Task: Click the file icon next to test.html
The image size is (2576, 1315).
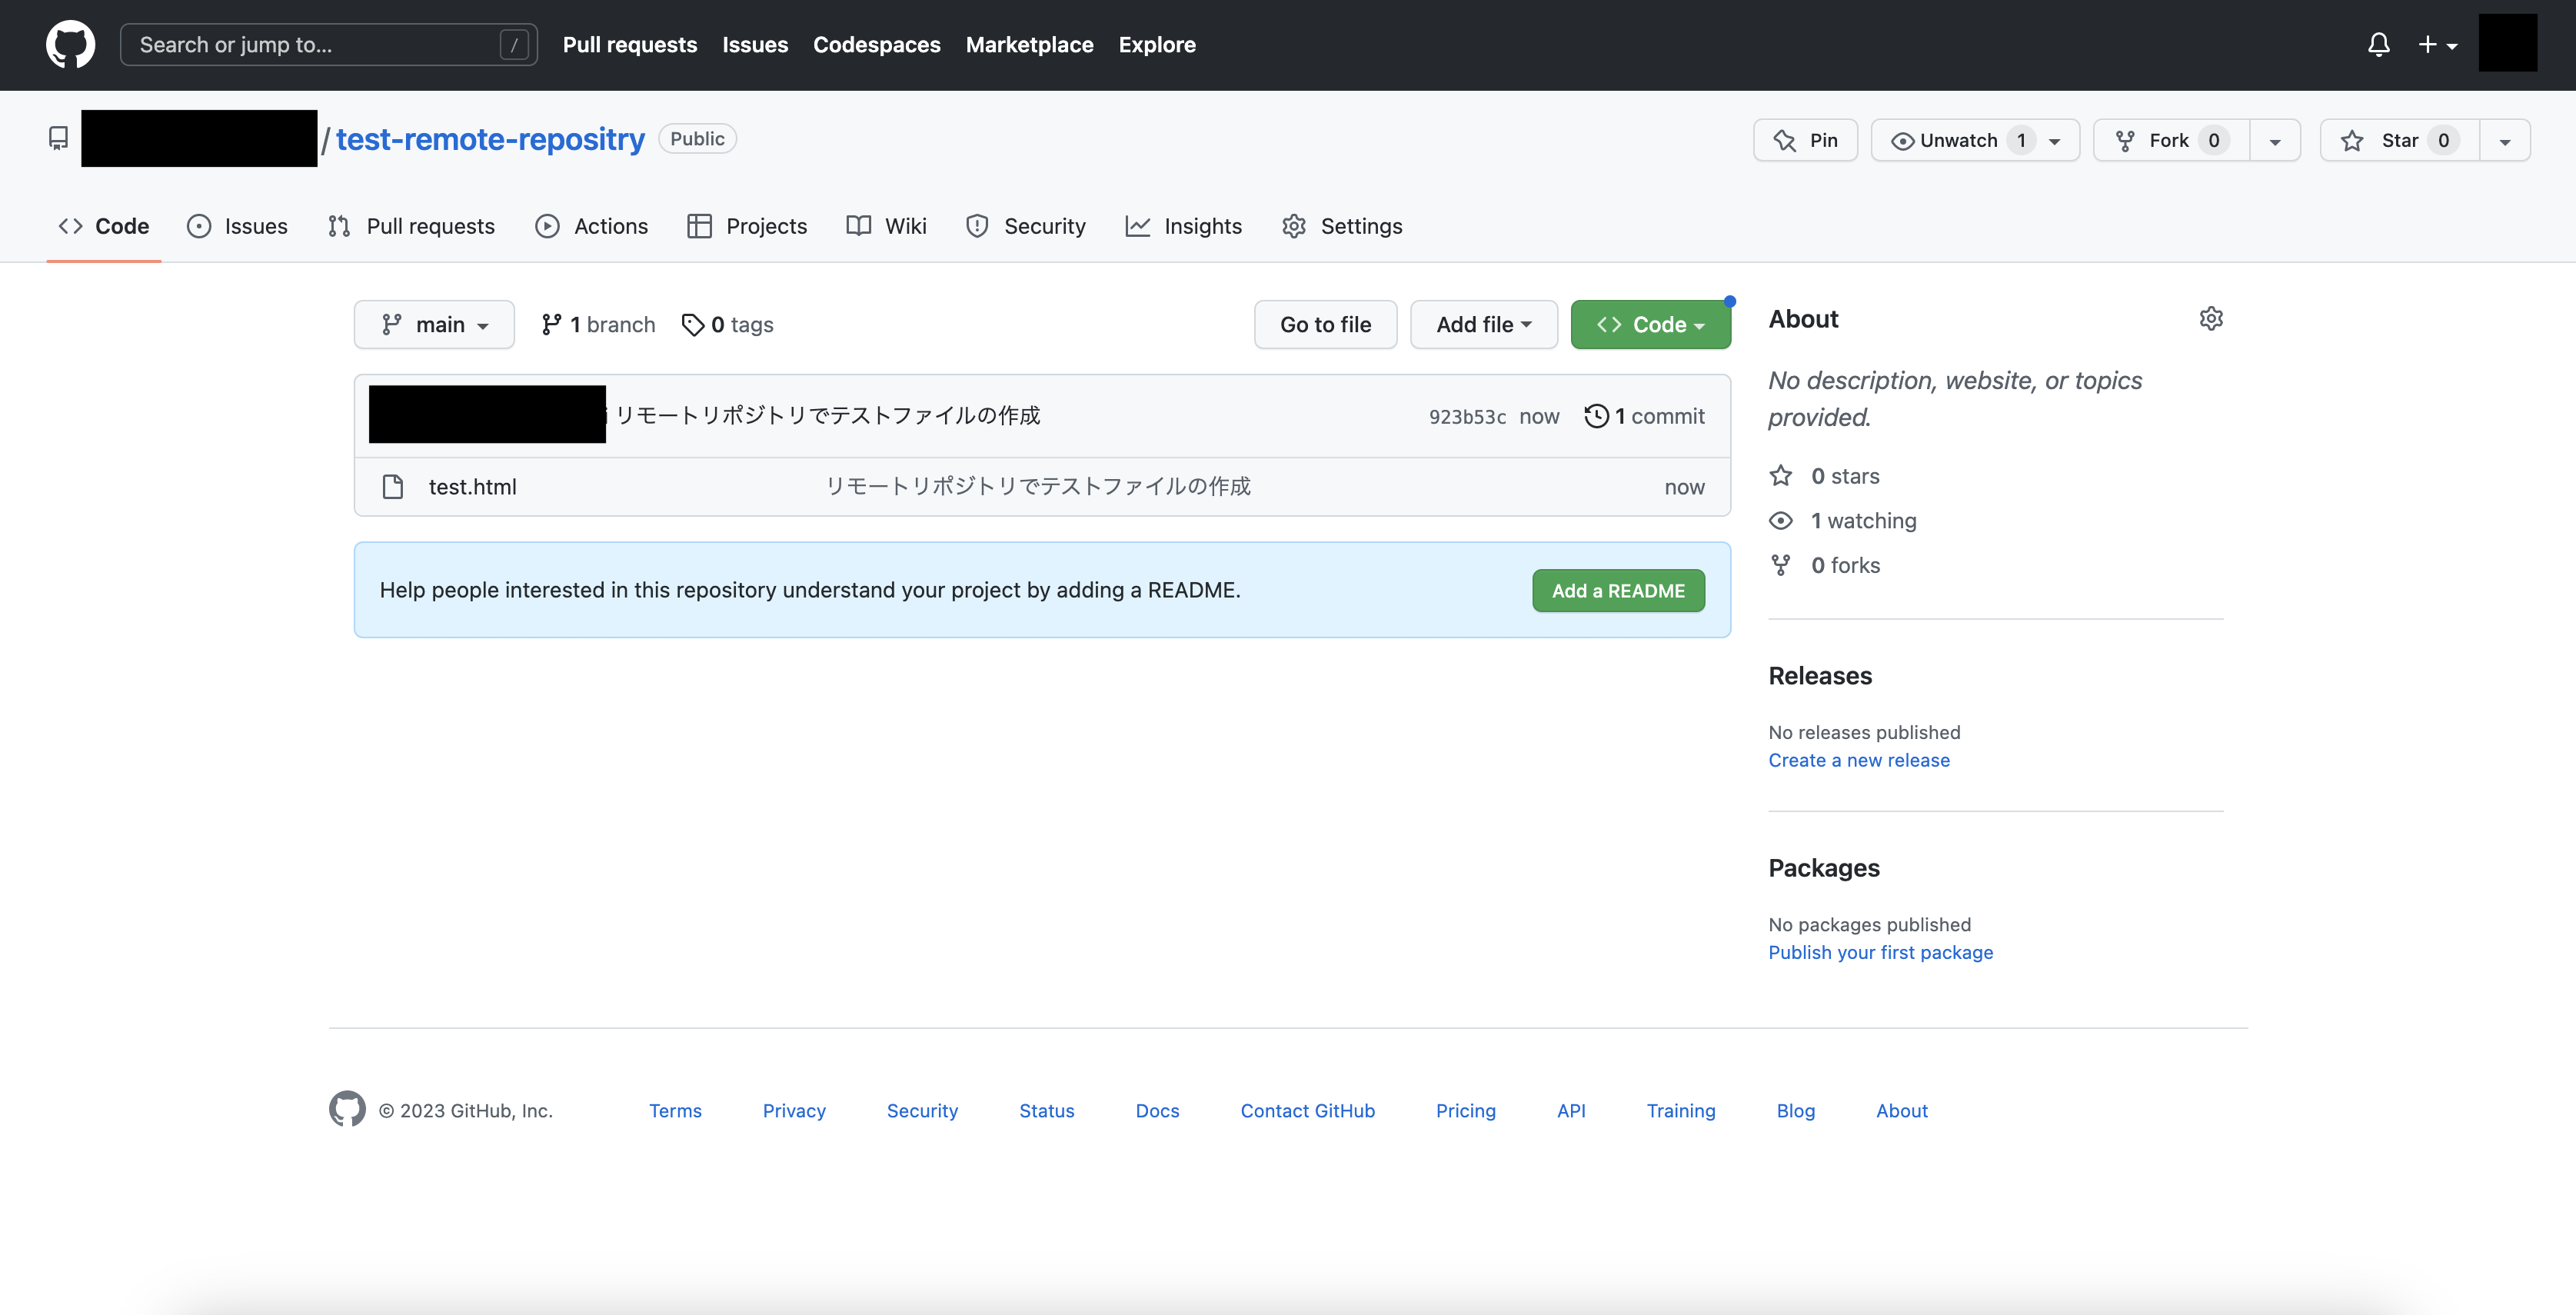Action: tap(393, 487)
